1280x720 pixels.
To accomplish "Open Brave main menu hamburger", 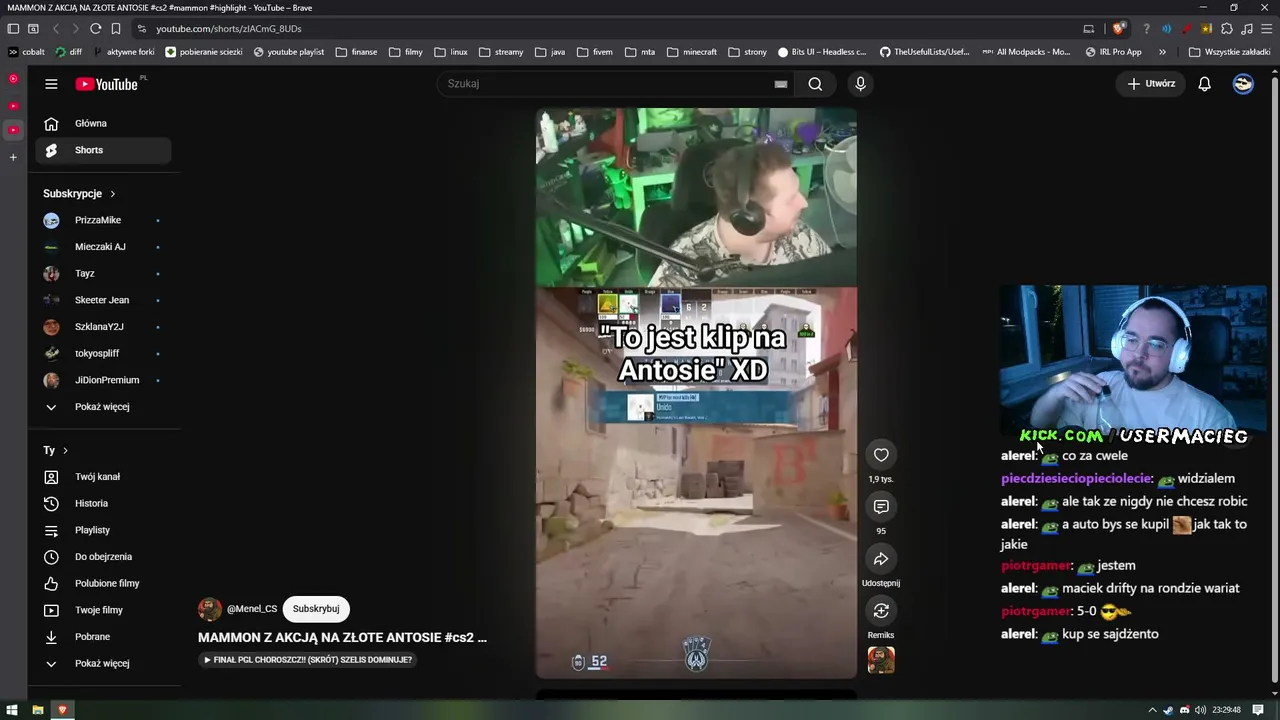I will pyautogui.click(x=1266, y=29).
